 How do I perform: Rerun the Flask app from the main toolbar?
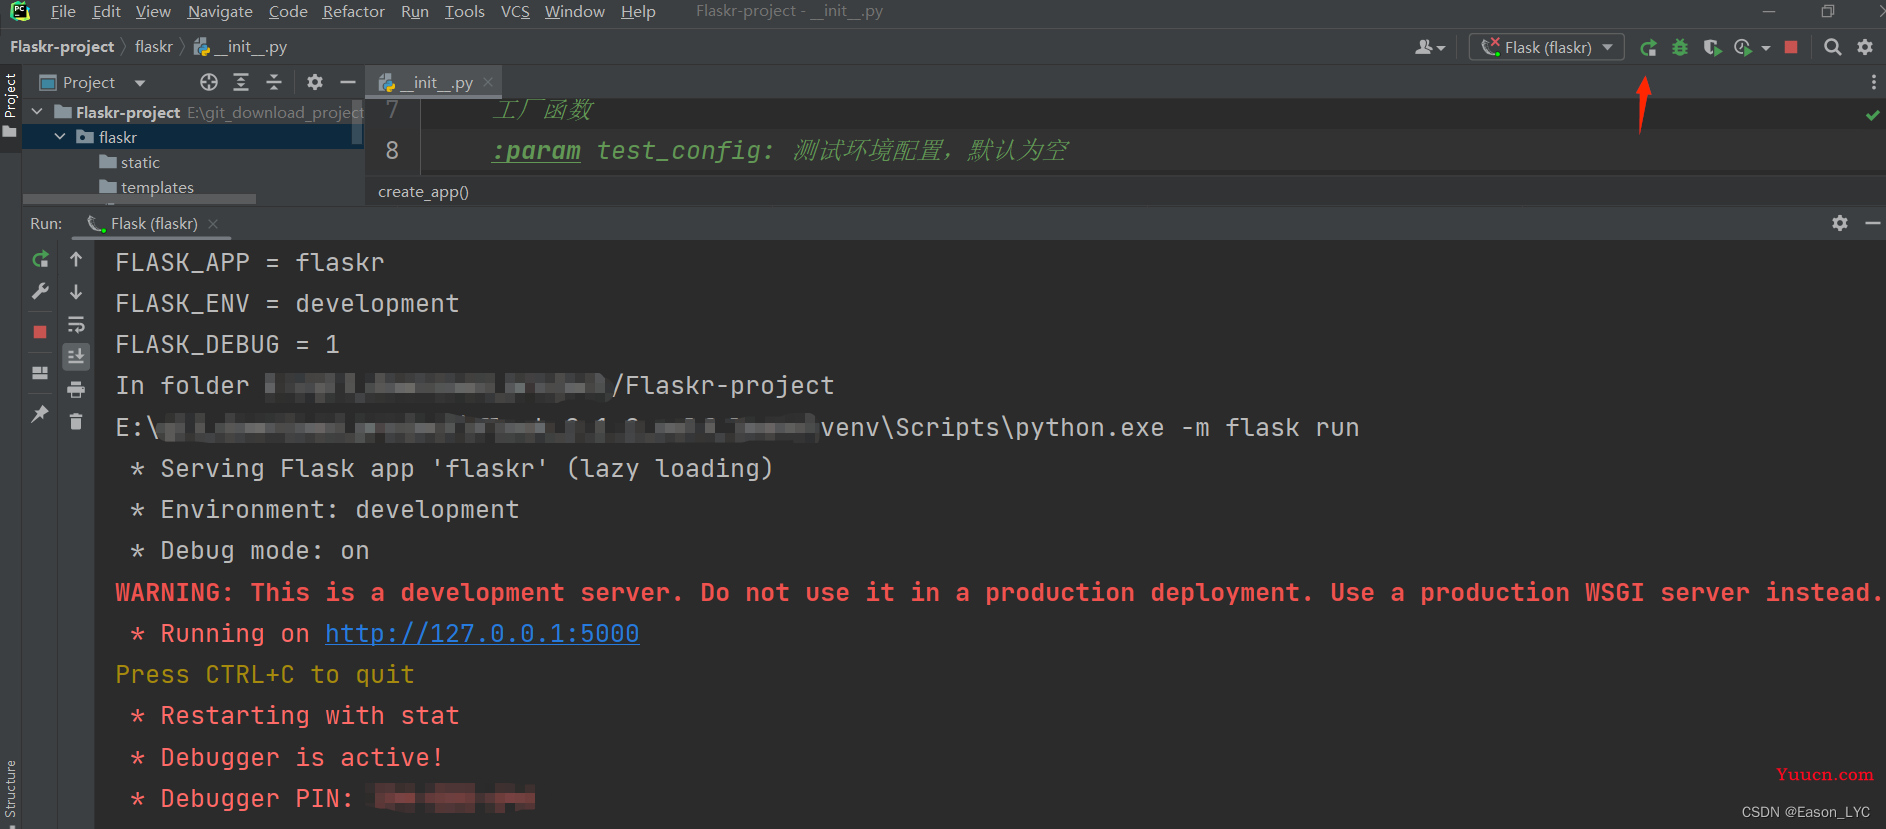pos(1648,47)
